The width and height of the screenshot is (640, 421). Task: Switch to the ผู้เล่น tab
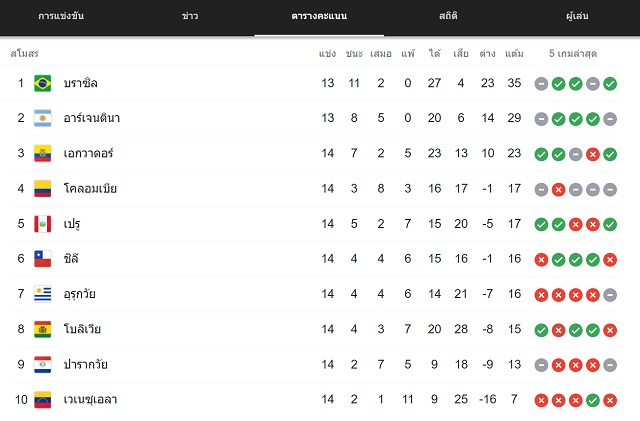[577, 16]
